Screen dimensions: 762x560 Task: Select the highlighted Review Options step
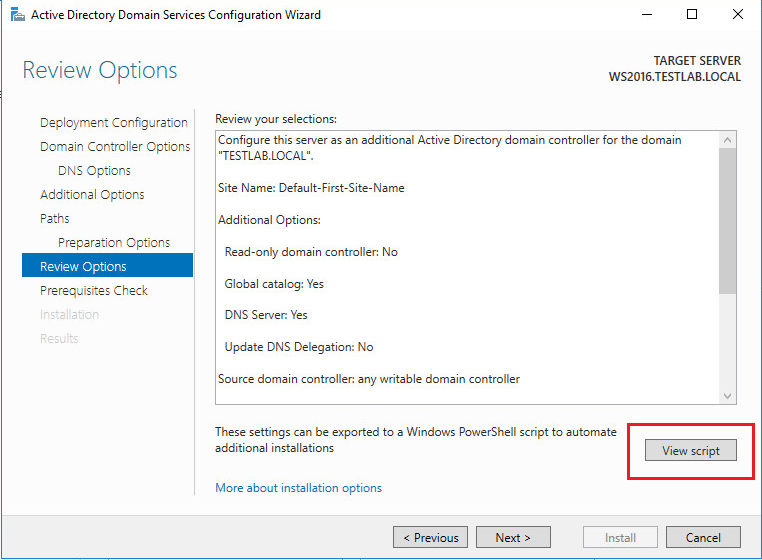[83, 267]
